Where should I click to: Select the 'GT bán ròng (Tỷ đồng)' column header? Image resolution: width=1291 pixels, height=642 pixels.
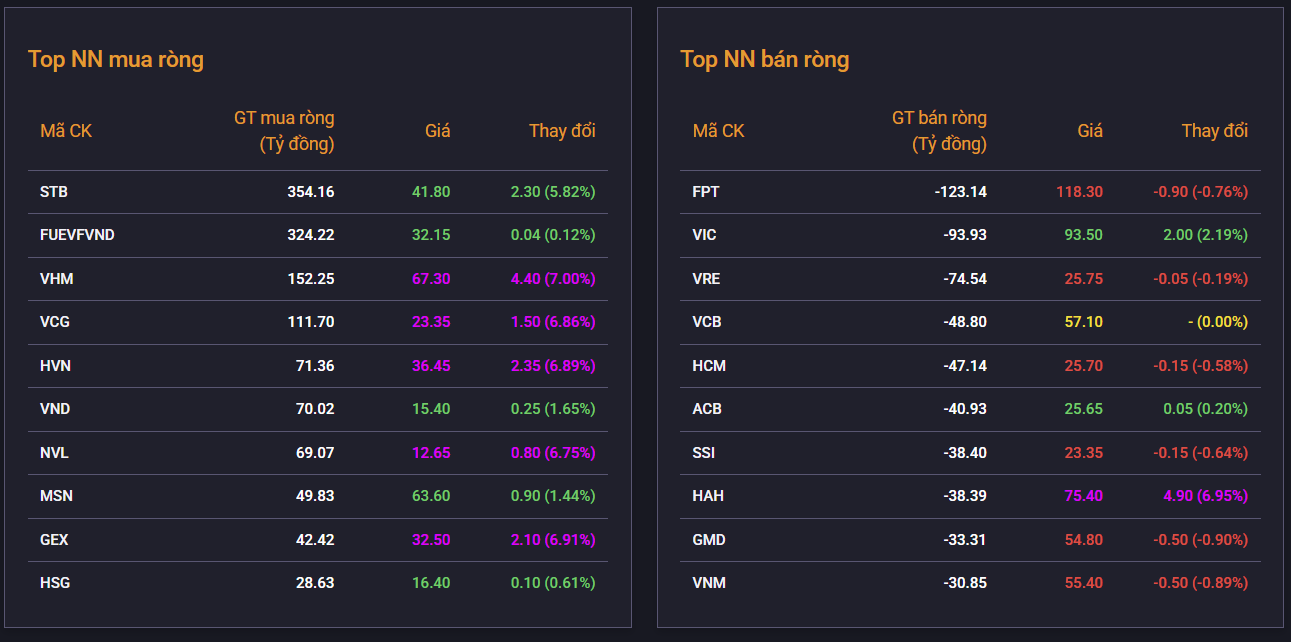coord(939,131)
